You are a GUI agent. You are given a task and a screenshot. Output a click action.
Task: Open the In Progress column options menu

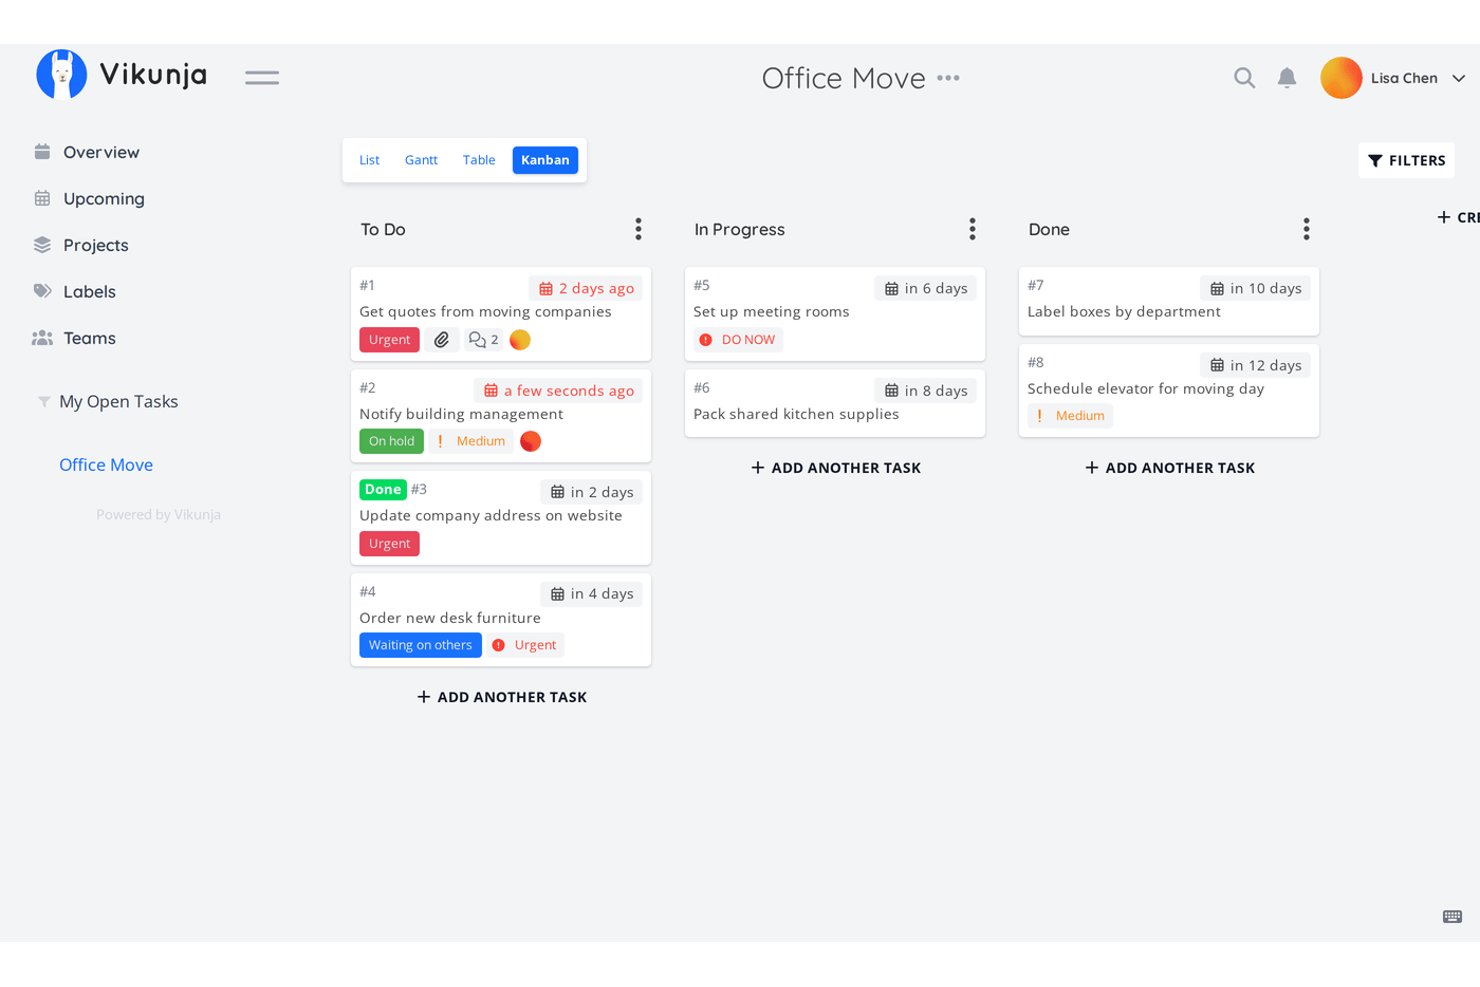click(x=972, y=229)
